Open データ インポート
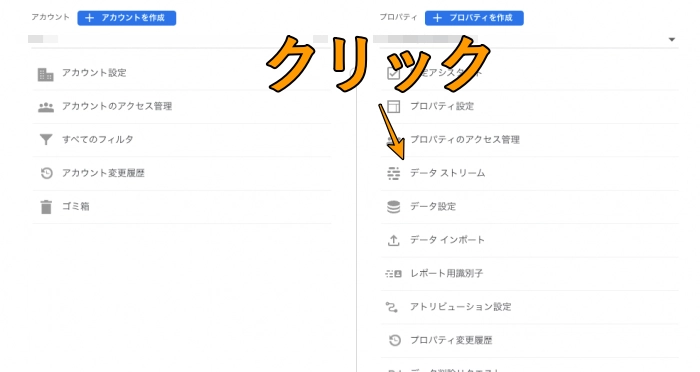 (447, 240)
